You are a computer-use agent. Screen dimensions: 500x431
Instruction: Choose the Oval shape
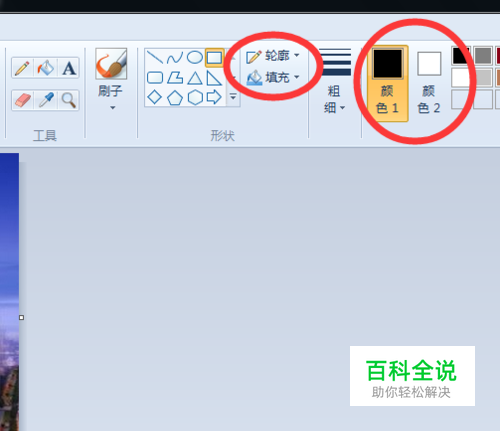(195, 57)
